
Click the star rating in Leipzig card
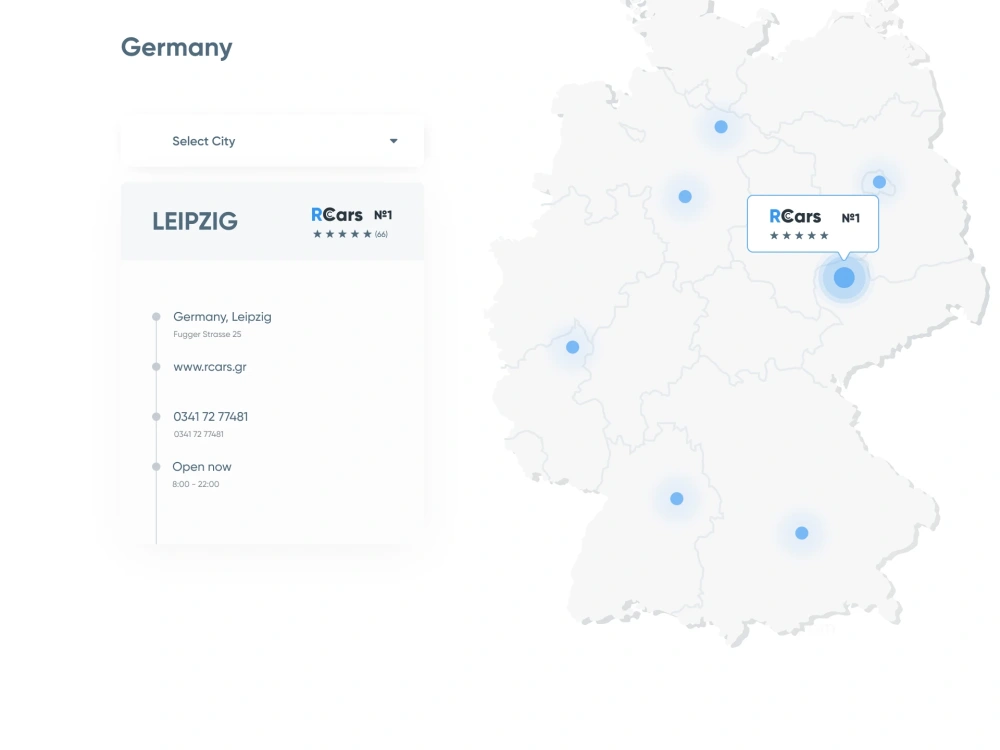342,234
